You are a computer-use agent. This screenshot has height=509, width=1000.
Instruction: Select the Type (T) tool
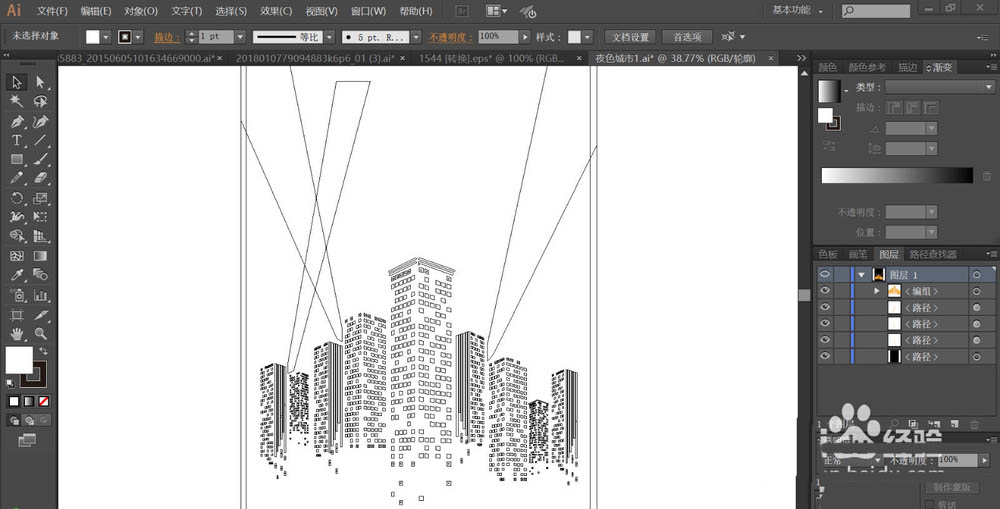(17, 140)
